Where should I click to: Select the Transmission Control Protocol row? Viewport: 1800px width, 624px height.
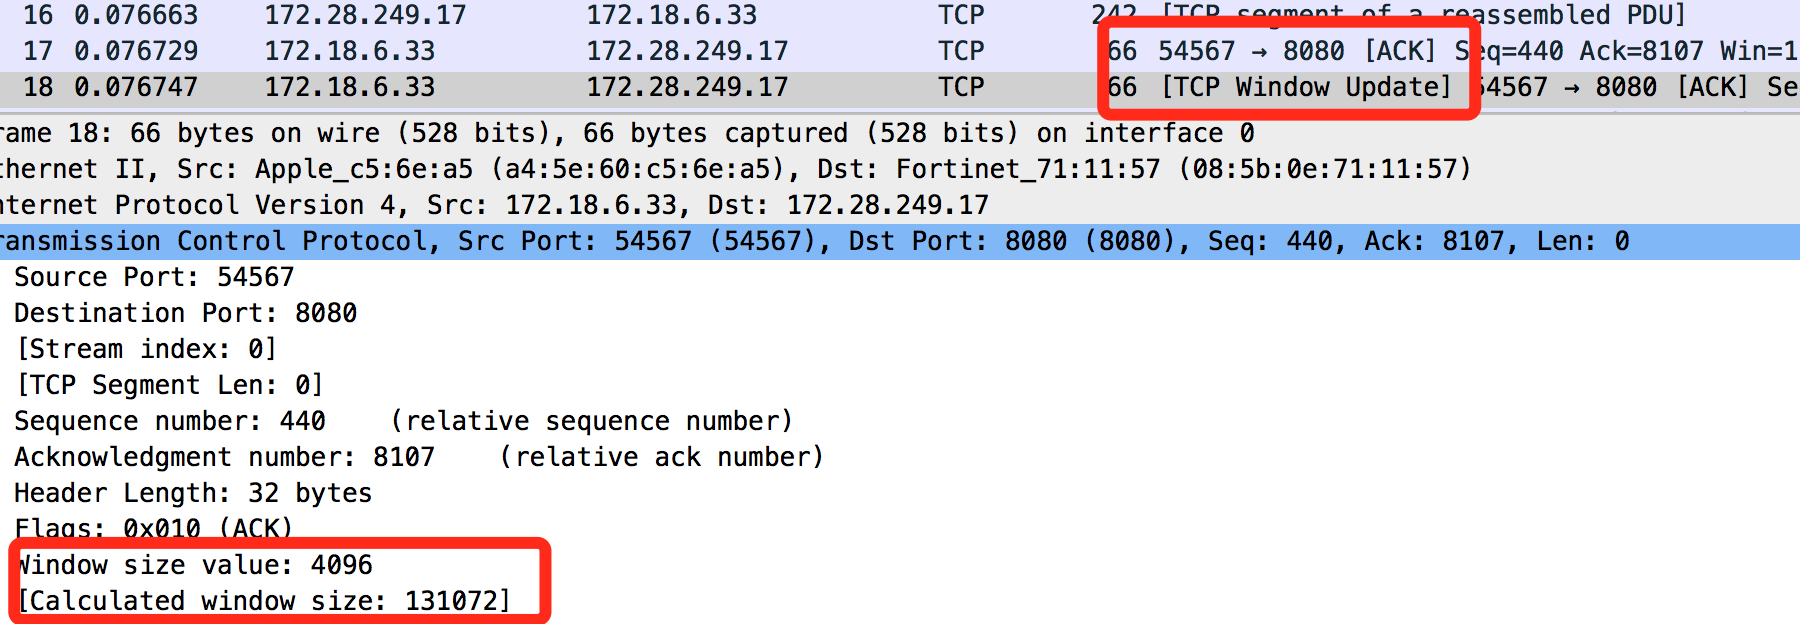tap(900, 241)
